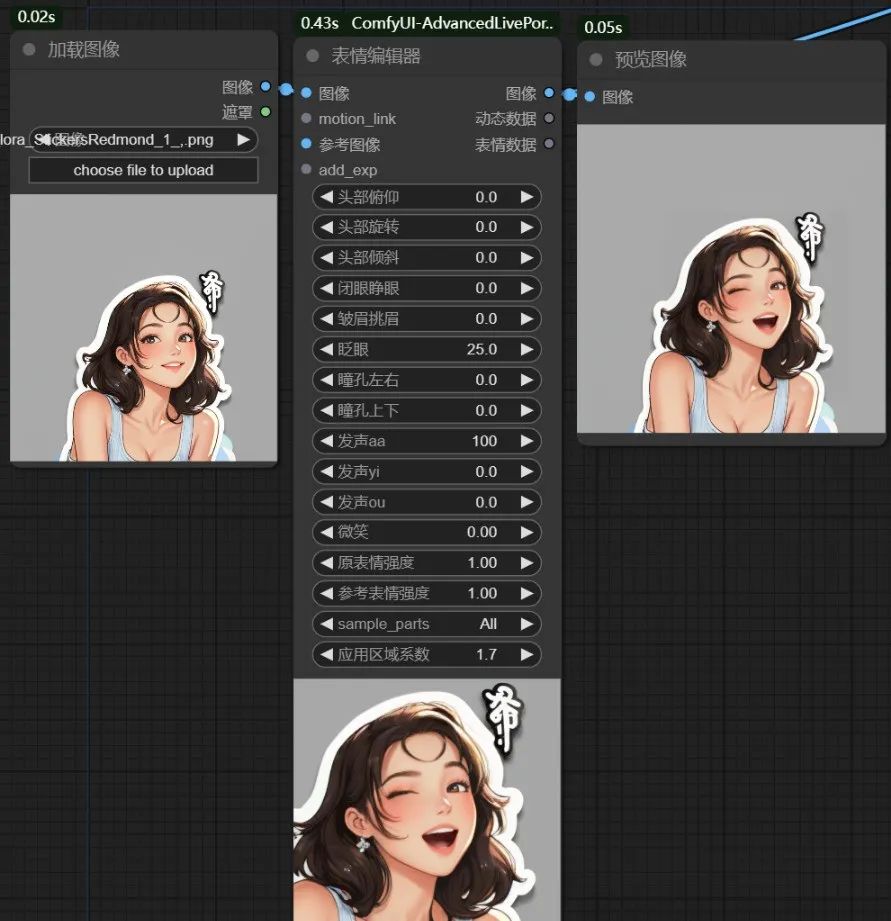Decrease the 瞳孔左右 value with left arrow
The height and width of the screenshot is (921, 891).
click(327, 380)
